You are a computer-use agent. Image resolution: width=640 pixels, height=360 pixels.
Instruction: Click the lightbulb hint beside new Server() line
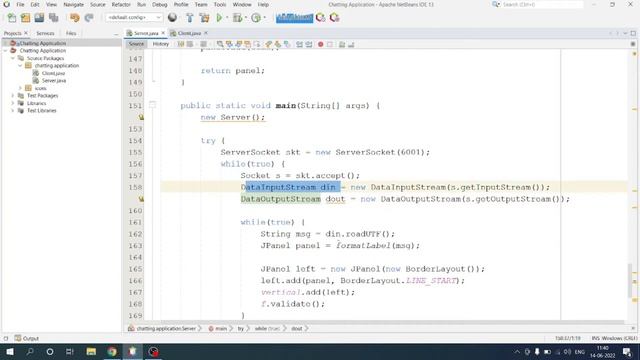141,117
